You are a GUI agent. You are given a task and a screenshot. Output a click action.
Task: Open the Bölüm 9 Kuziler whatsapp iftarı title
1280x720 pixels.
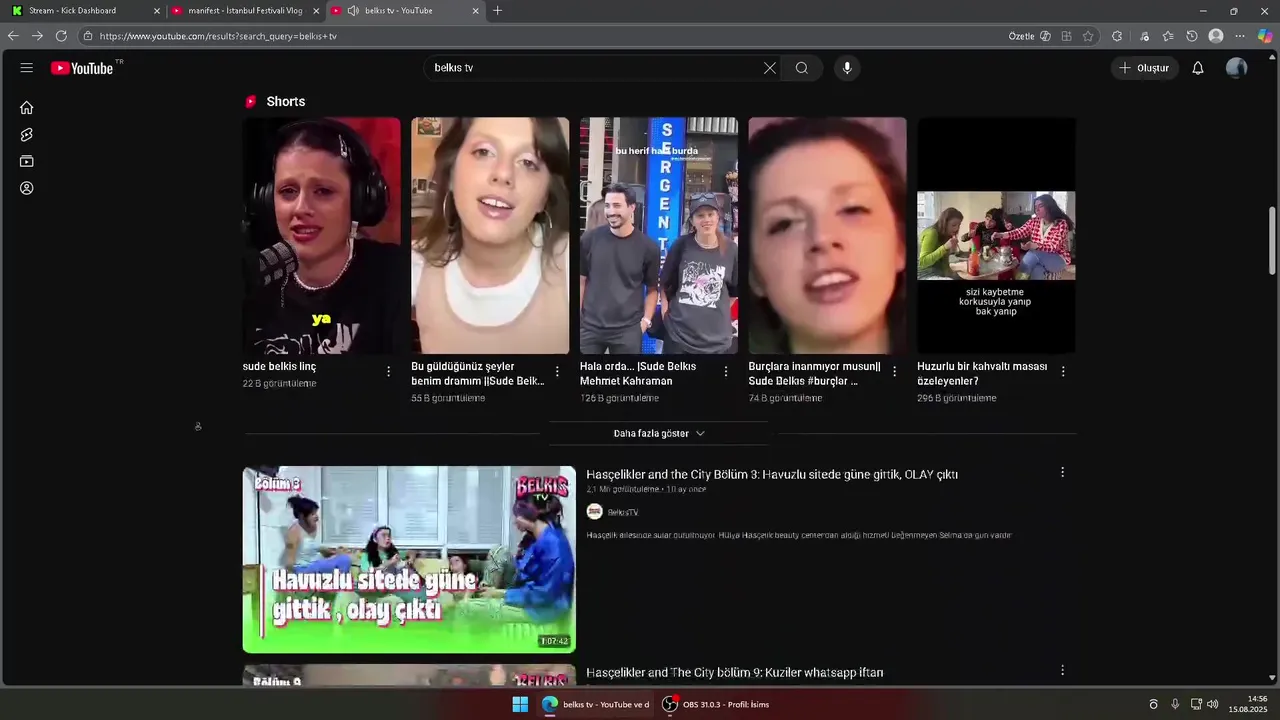coord(735,673)
